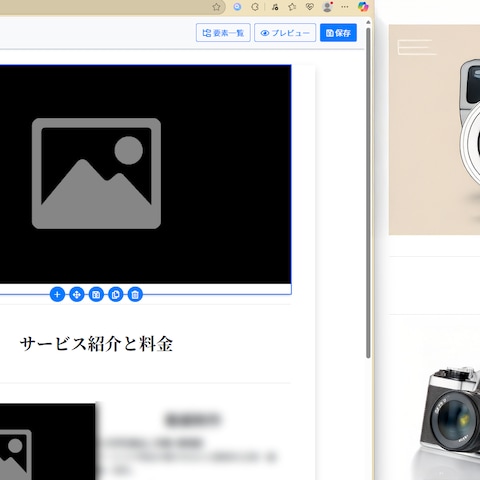Click the page vertical scrollbar thumb
480x480 pixels.
368,193
